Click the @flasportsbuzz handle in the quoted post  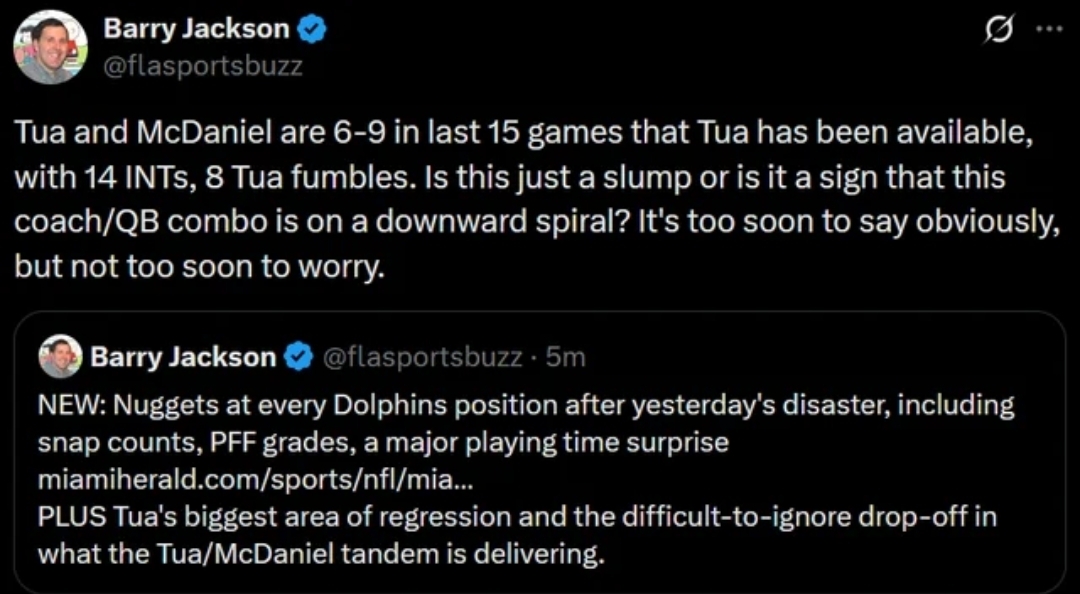coord(423,357)
